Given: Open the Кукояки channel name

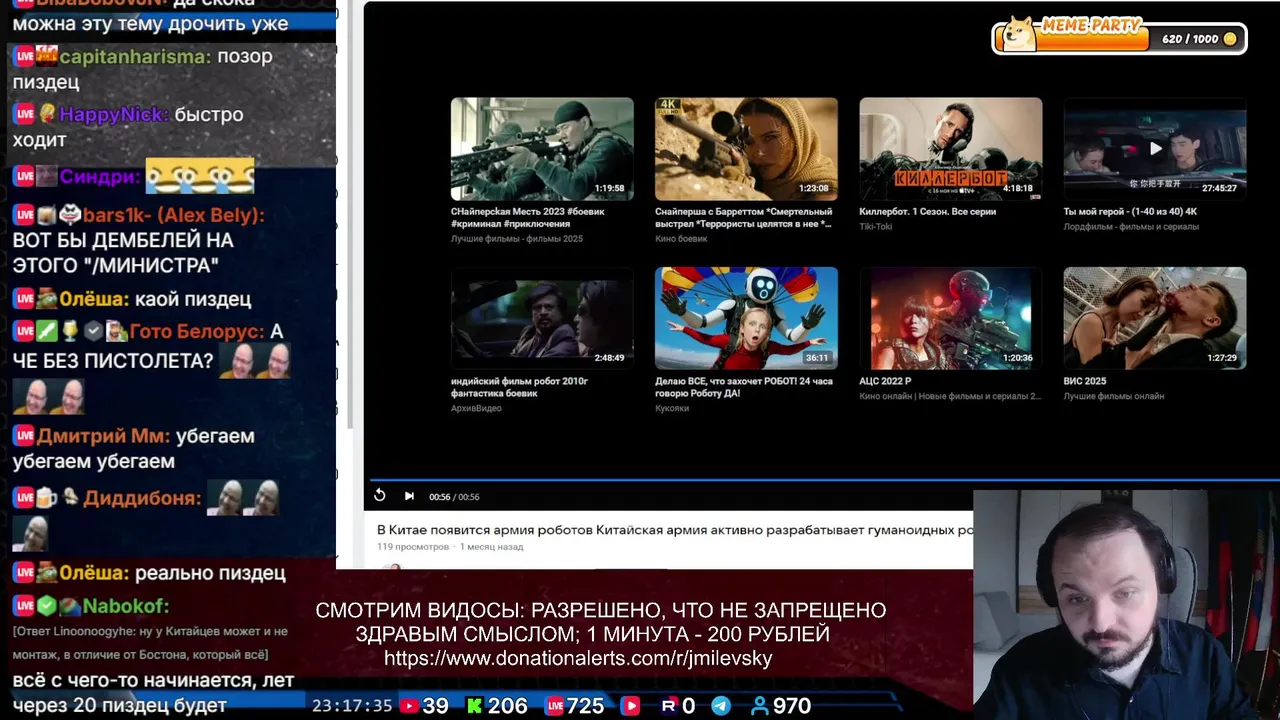Looking at the screenshot, I should click(672, 408).
